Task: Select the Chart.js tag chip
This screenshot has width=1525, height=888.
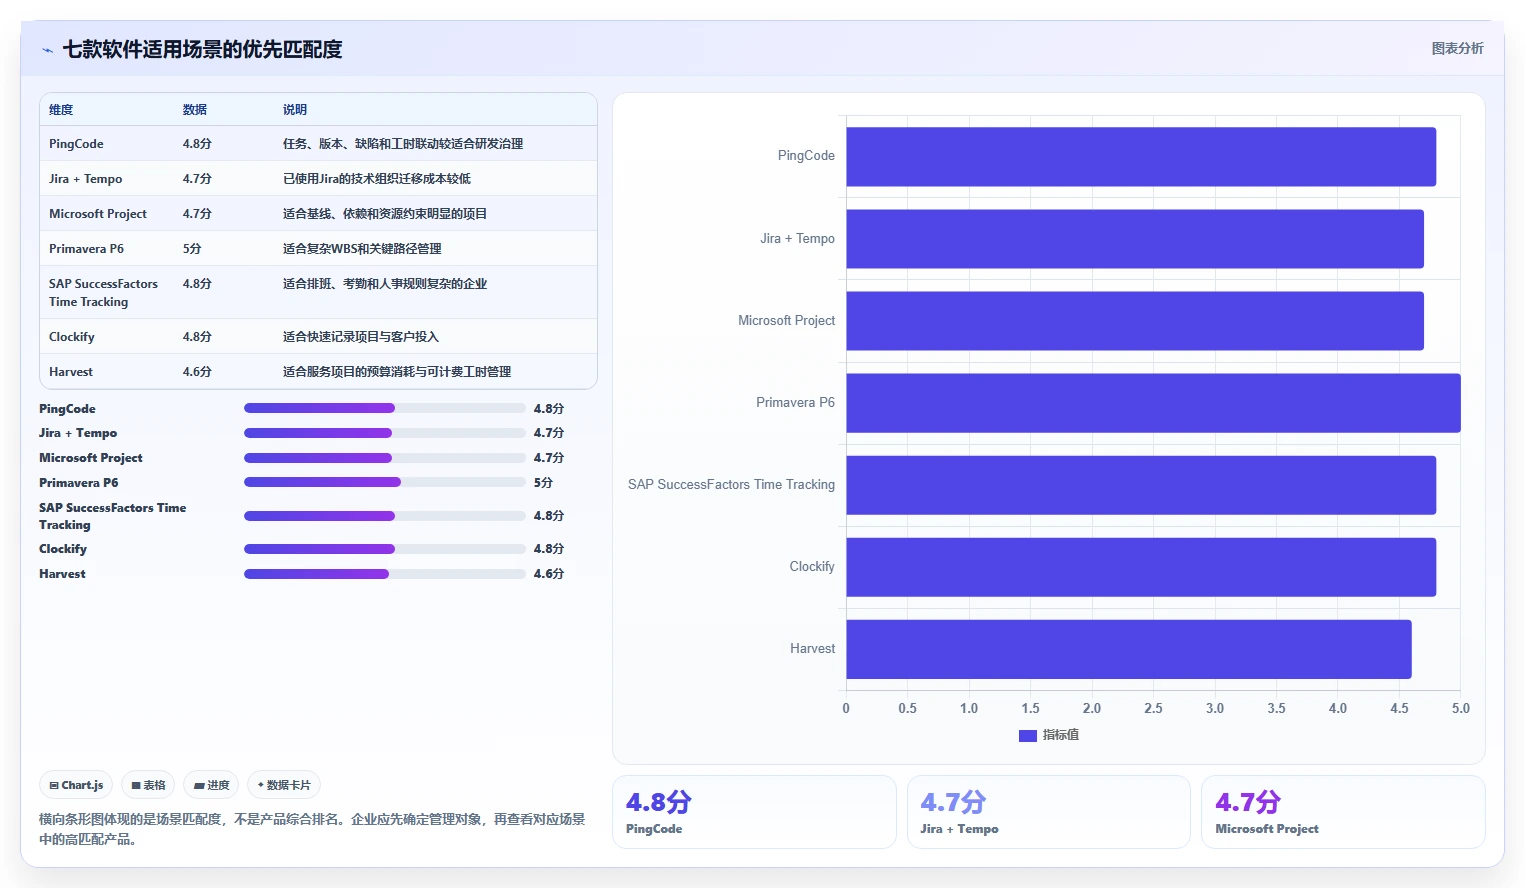Action: tap(76, 785)
